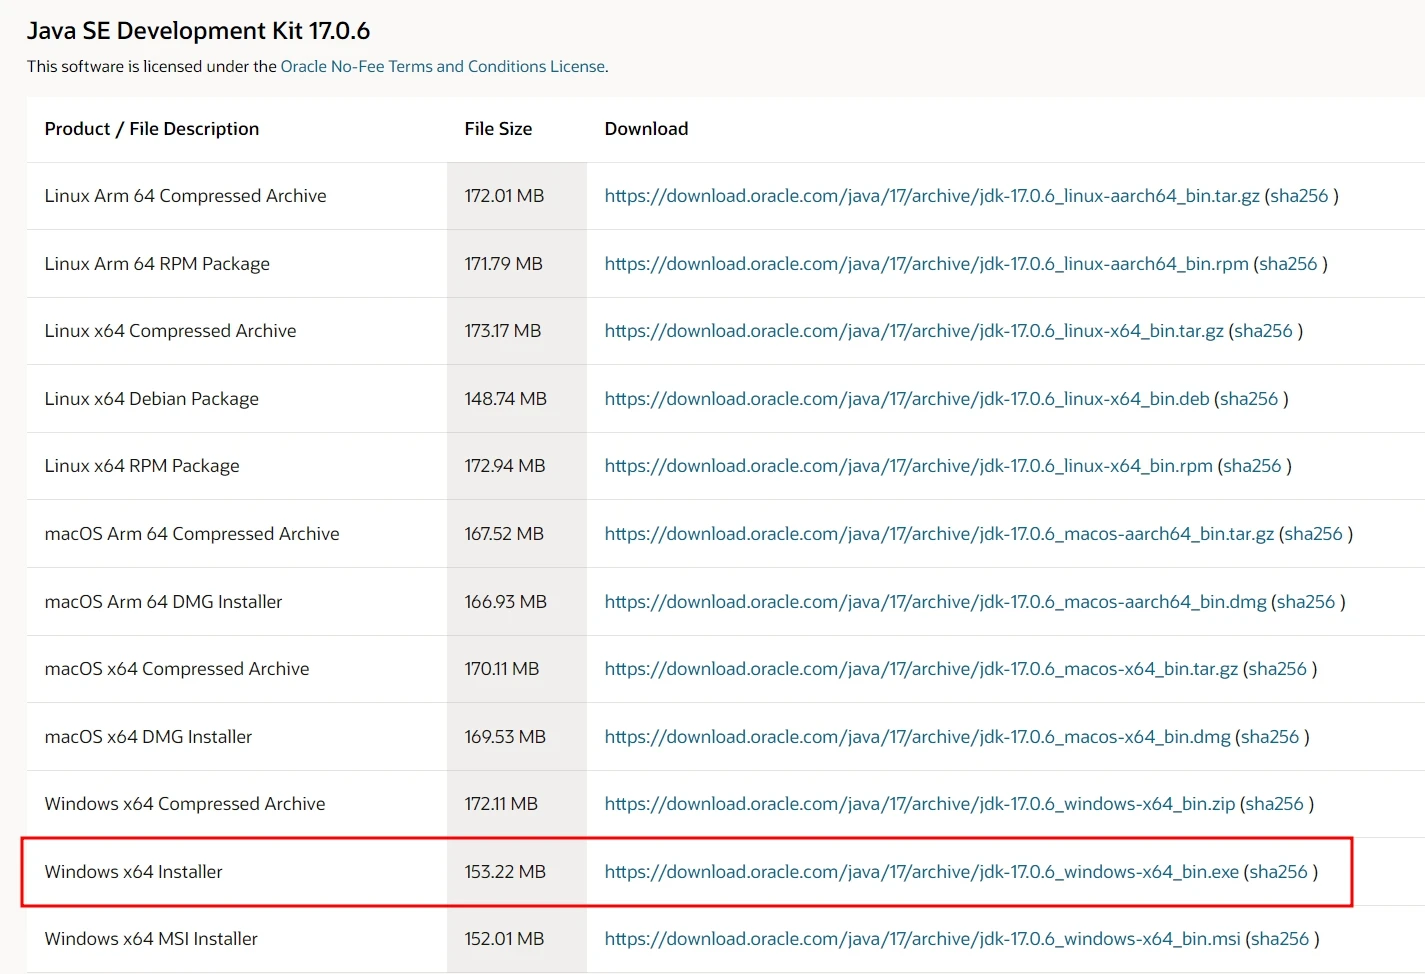The image size is (1425, 974).
Task: Open sha256 for macOS x64 dmg
Action: coord(1270,737)
